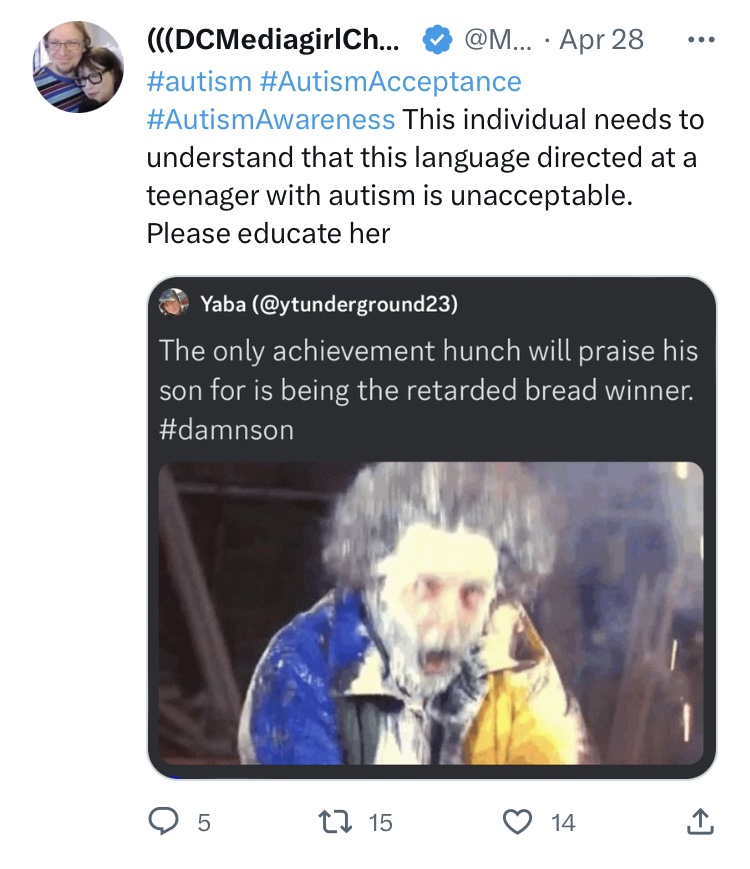Play the GIF in quoted tweet
750x869 pixels.
(431, 614)
